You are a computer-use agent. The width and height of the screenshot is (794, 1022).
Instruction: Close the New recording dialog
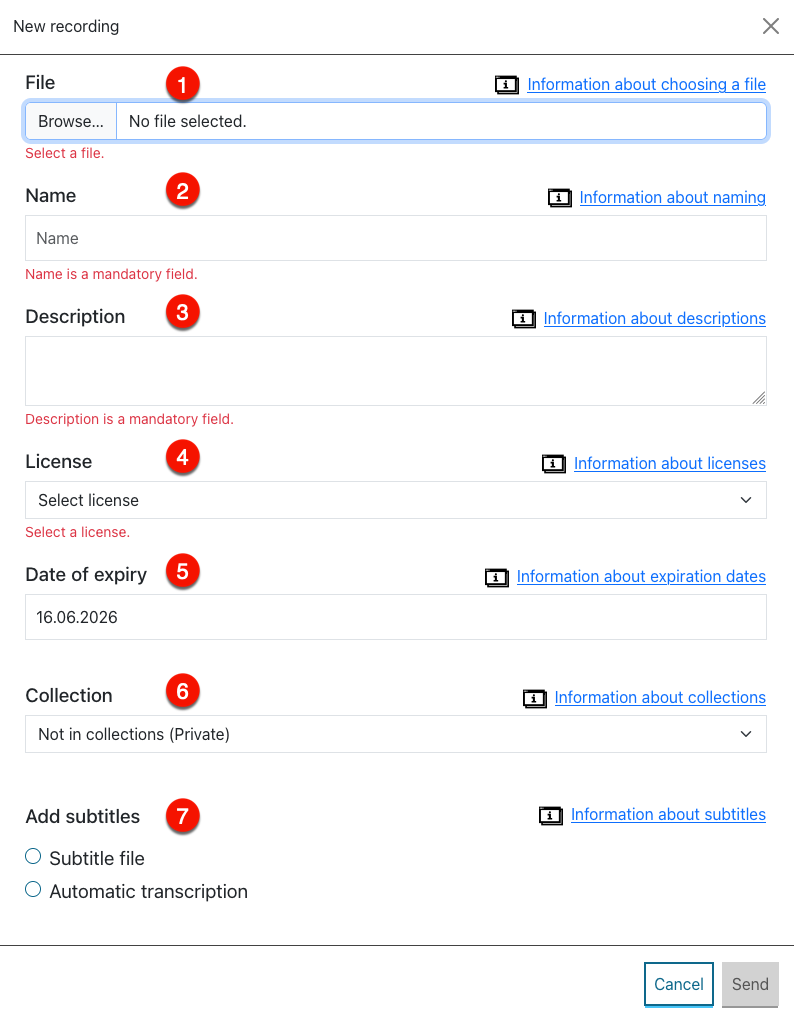click(771, 26)
